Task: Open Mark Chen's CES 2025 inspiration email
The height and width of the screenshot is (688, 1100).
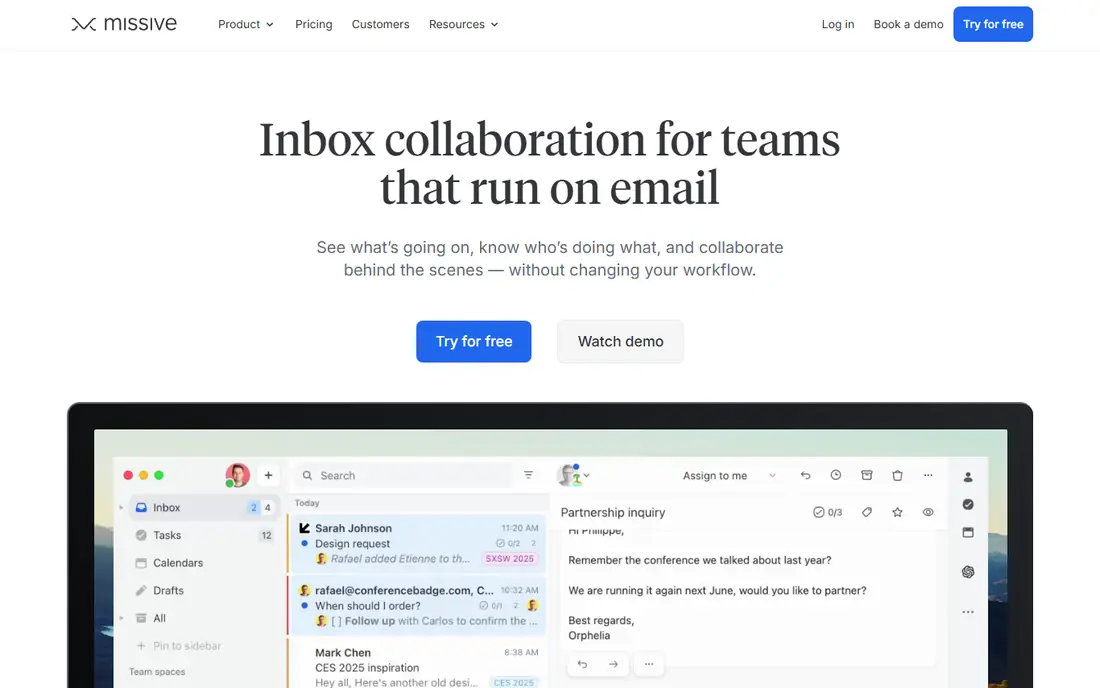Action: pyautogui.click(x=417, y=665)
